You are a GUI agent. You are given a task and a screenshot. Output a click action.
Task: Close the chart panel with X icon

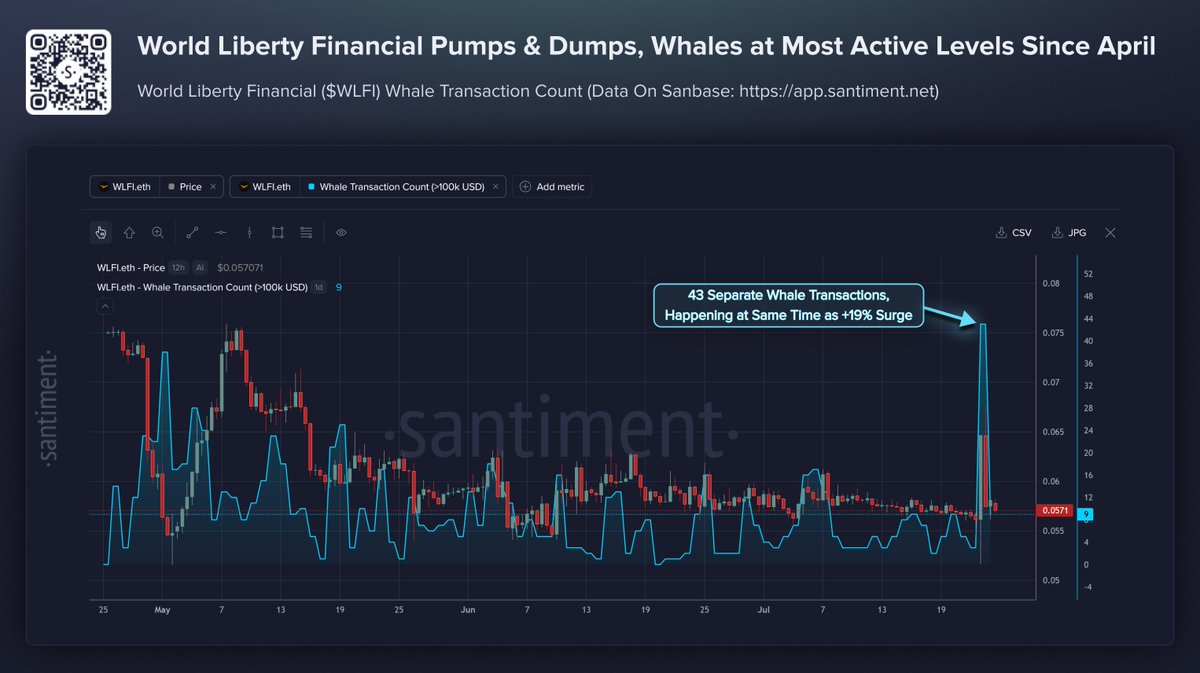(x=1111, y=232)
